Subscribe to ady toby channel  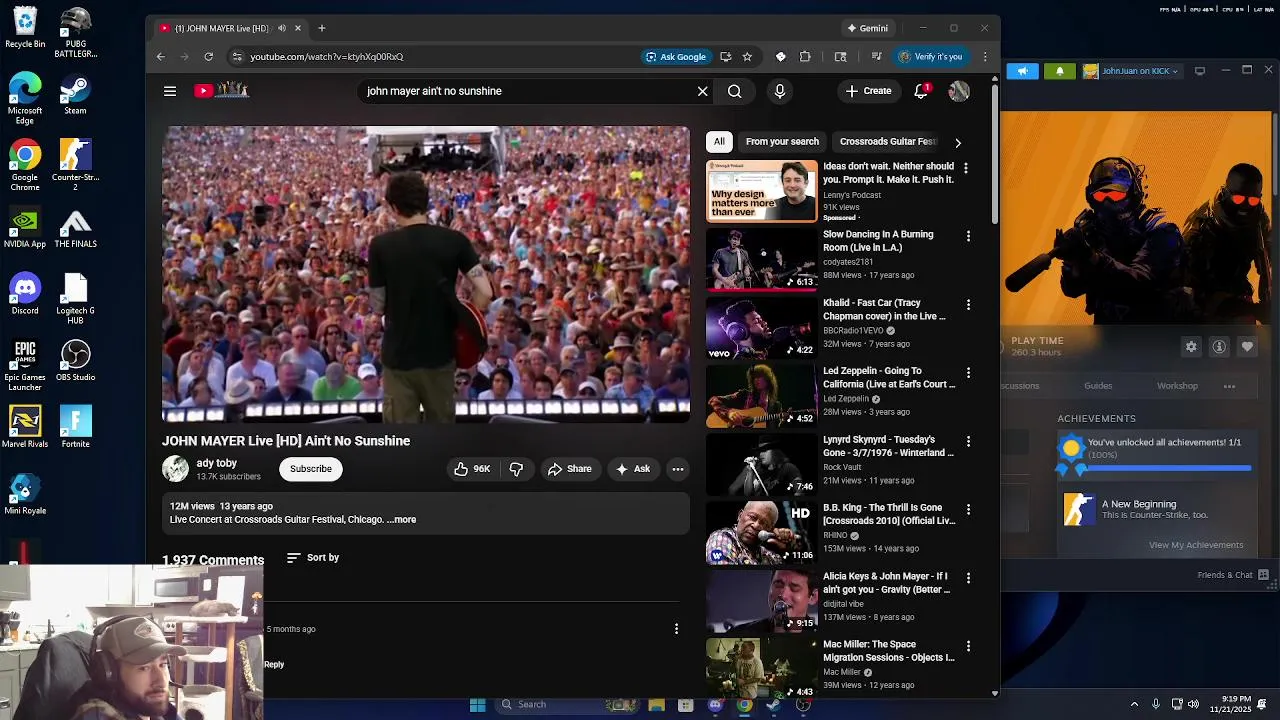pos(311,469)
